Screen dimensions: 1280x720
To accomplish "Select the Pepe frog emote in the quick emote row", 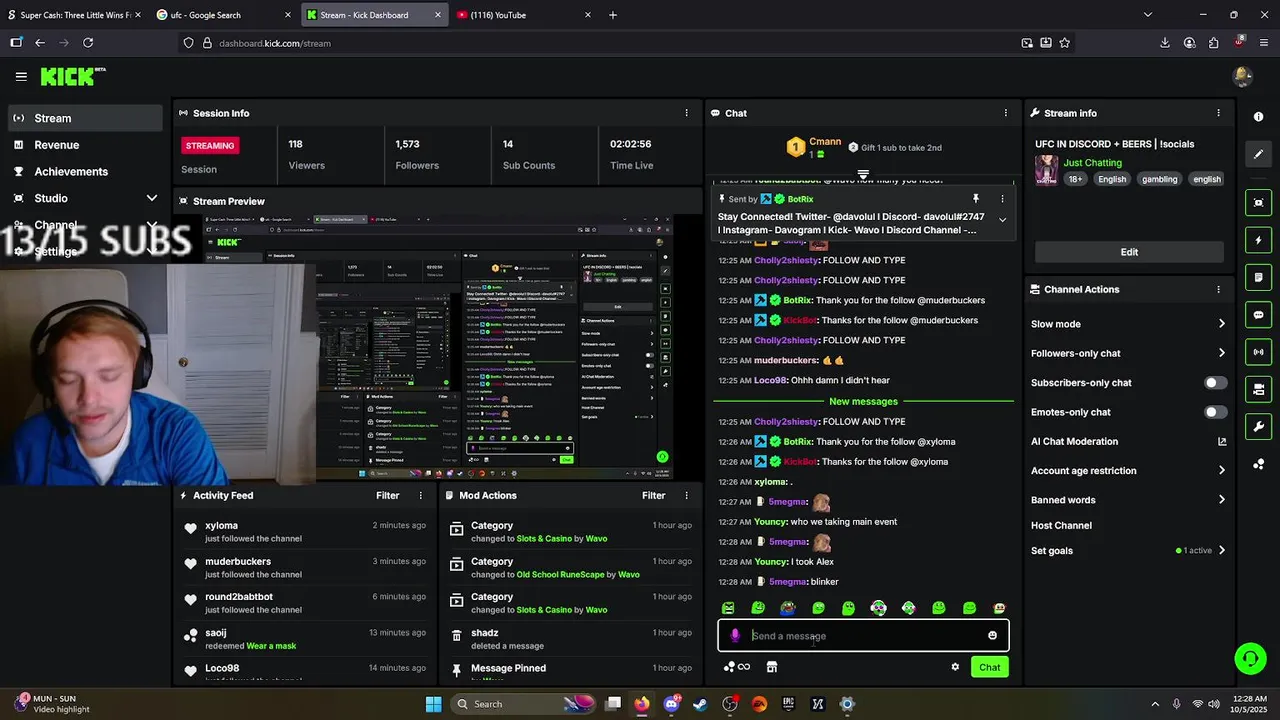I will click(788, 608).
